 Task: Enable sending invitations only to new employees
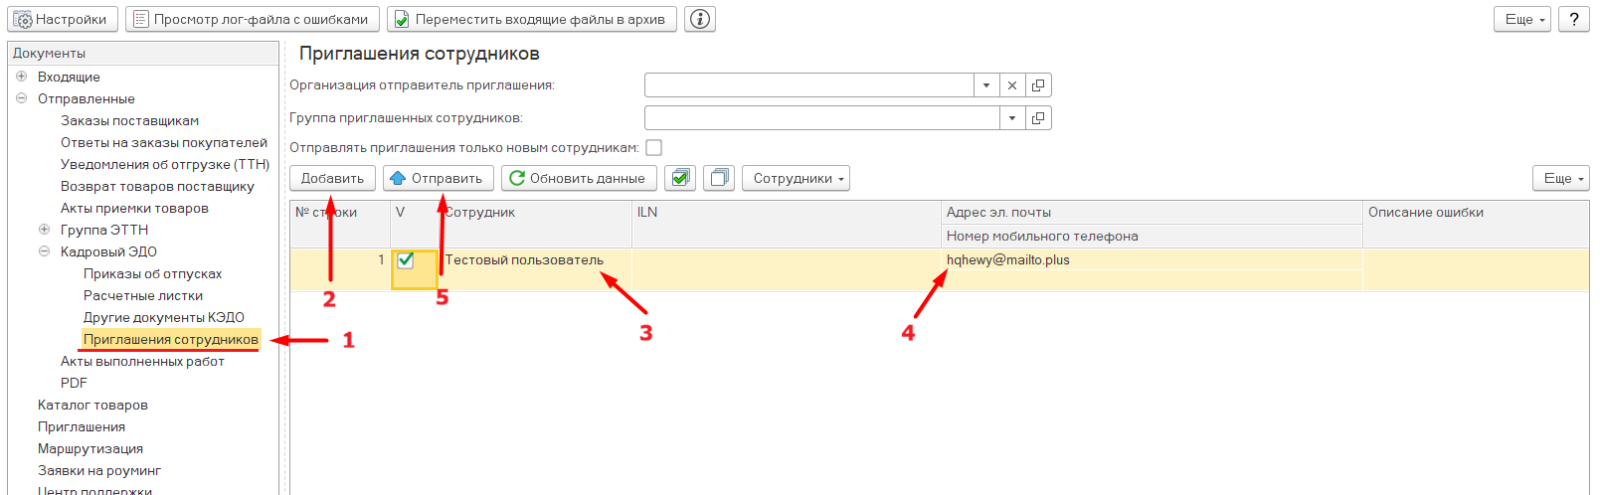tap(654, 148)
